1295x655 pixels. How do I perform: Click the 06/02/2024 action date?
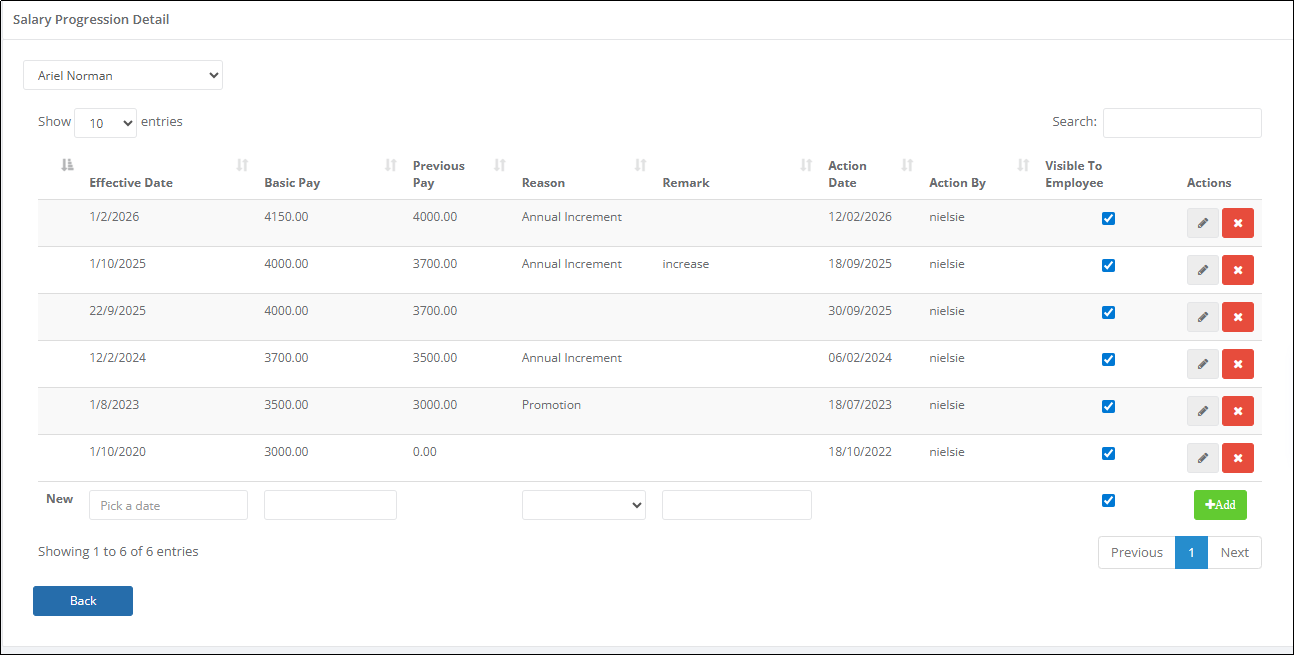[x=860, y=358]
